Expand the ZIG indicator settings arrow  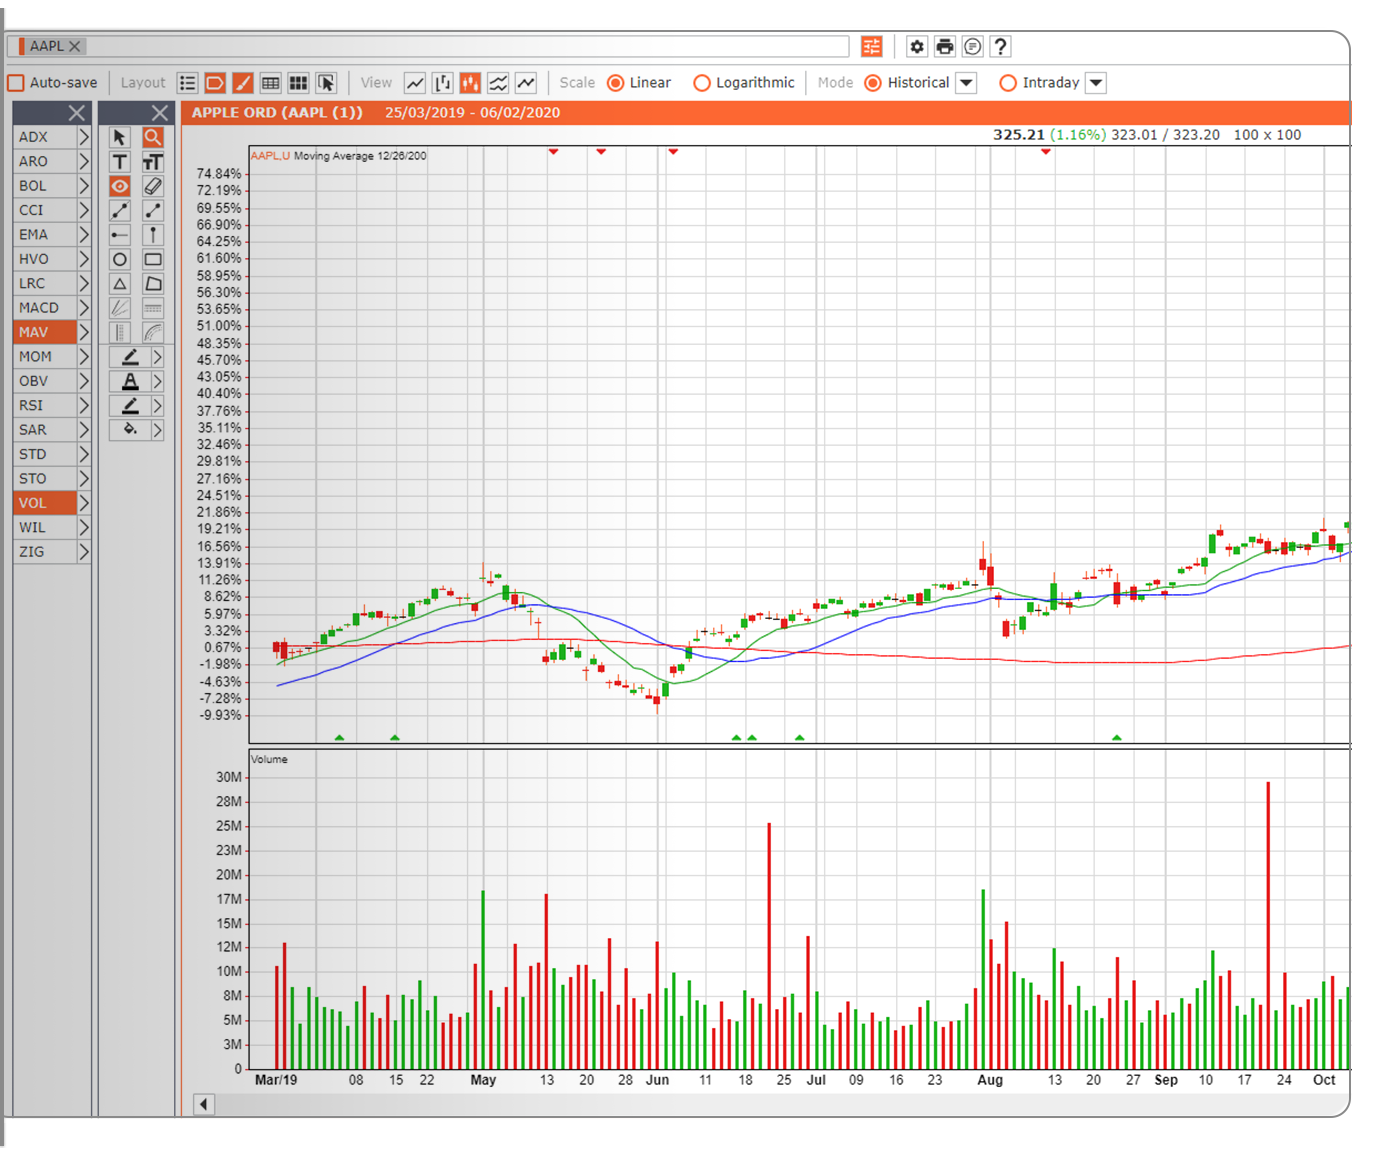(x=84, y=552)
